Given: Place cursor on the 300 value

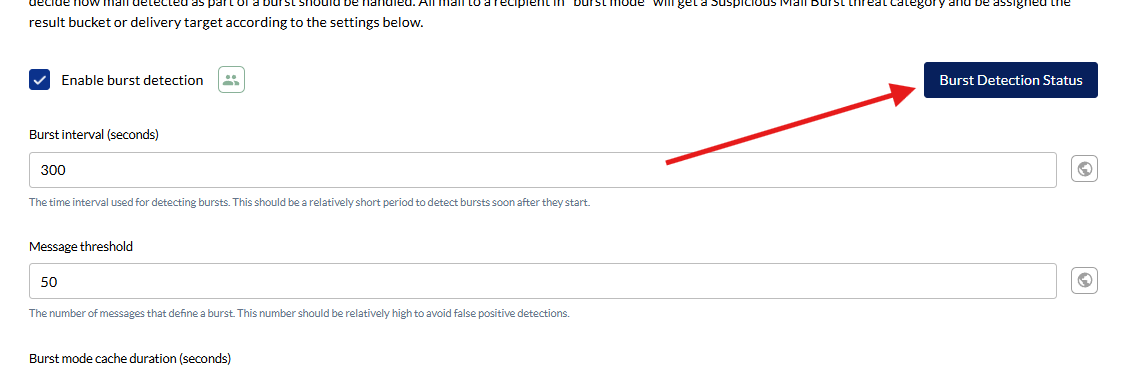Looking at the screenshot, I should [53, 170].
